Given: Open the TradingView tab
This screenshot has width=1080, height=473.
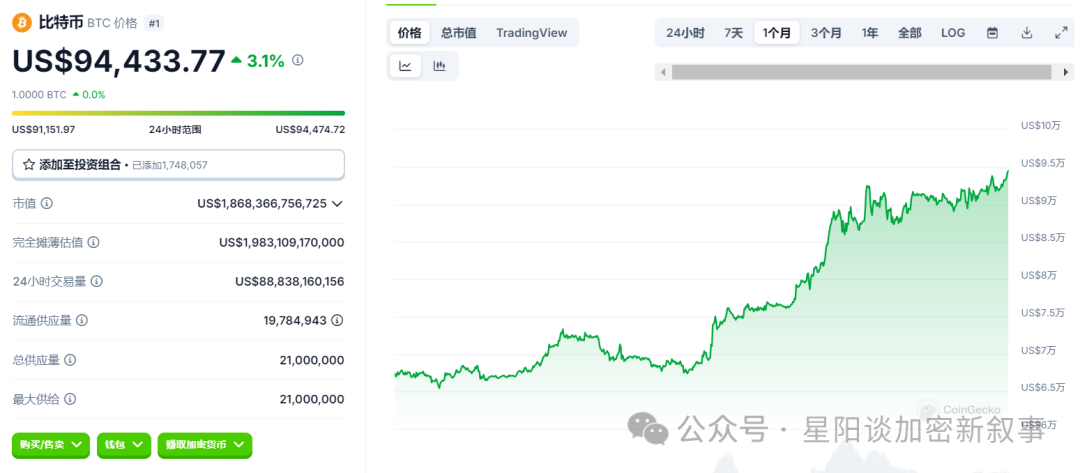Looking at the screenshot, I should (x=531, y=33).
